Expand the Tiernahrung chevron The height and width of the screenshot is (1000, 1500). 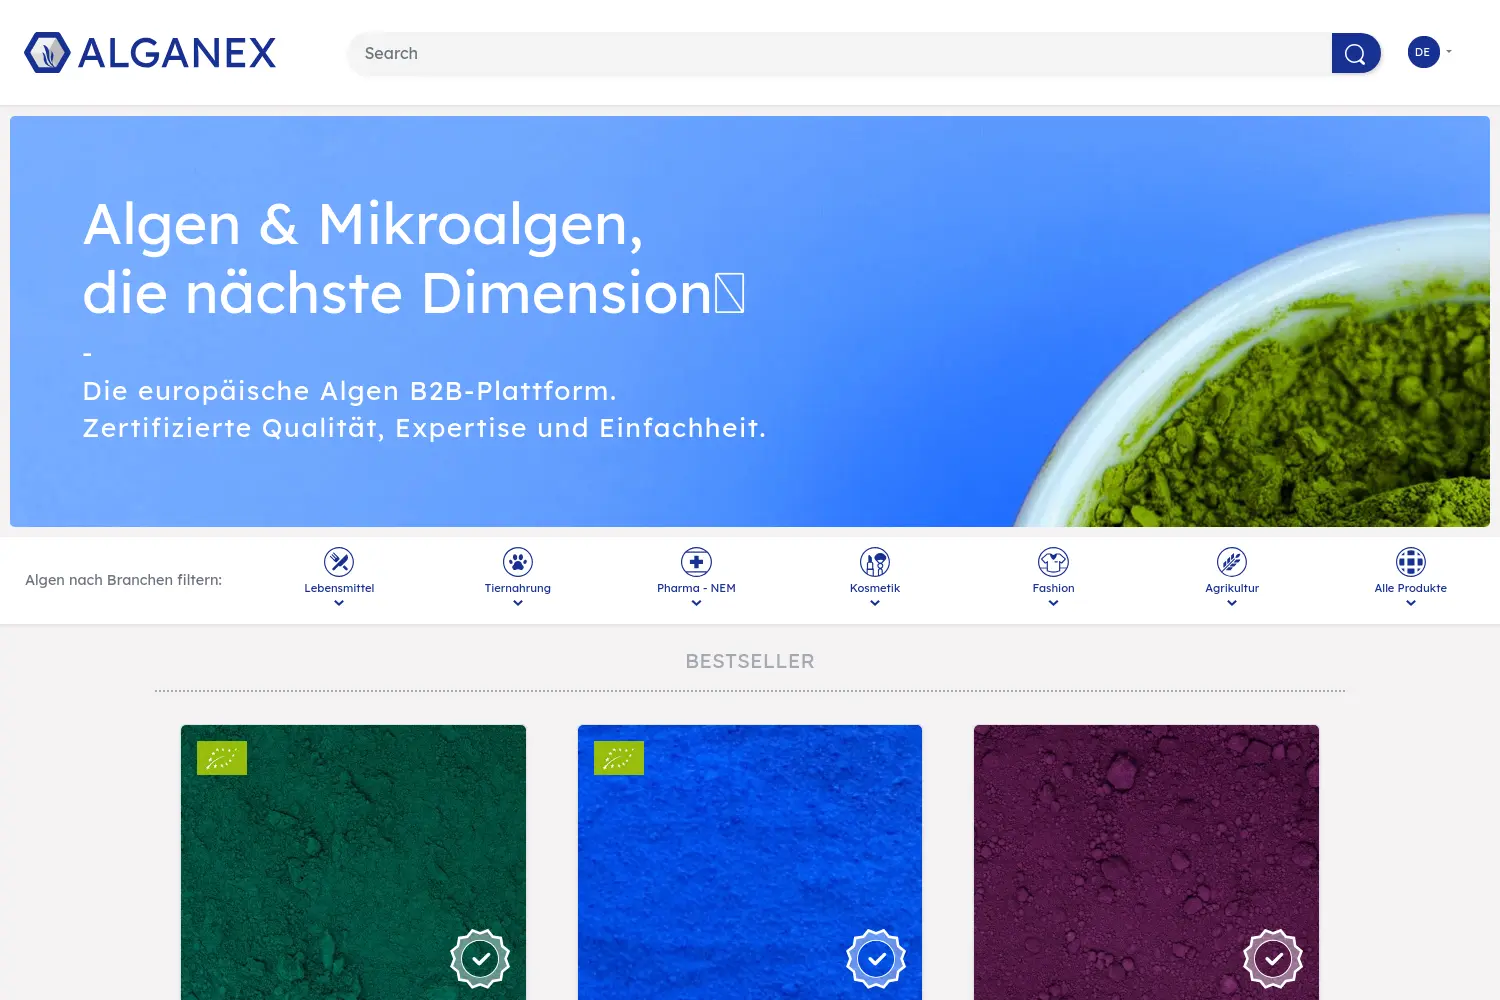click(518, 603)
